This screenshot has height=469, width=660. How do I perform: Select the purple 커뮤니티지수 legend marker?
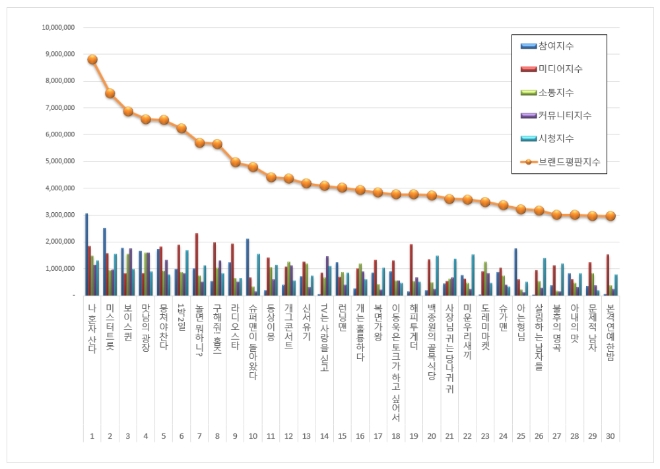[x=528, y=116]
